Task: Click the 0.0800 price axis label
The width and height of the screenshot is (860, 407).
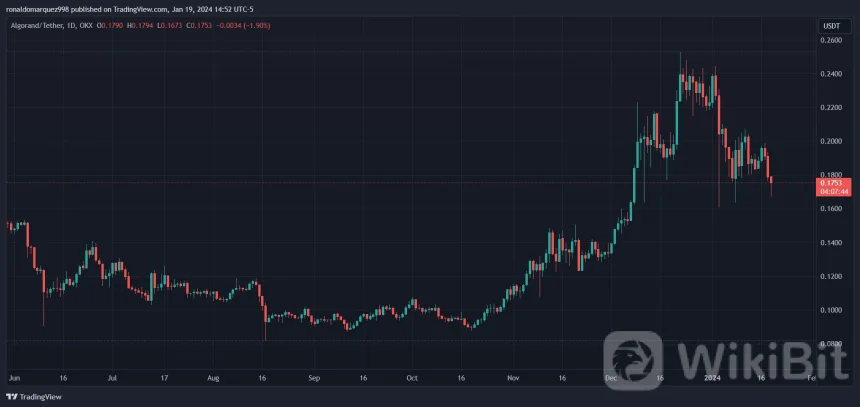Action: click(831, 344)
